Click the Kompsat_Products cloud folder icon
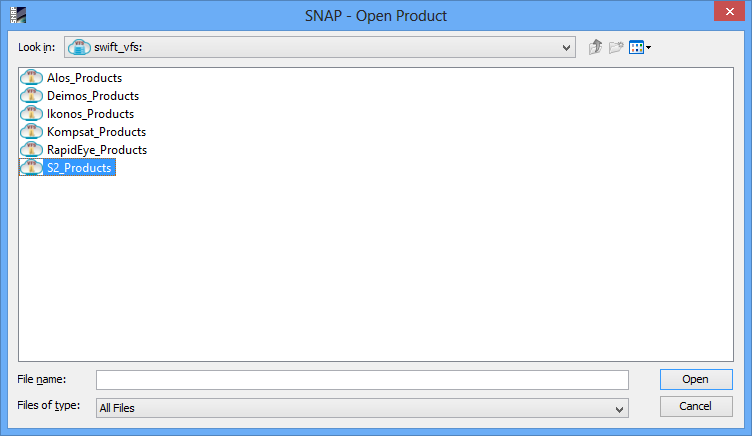Viewport: 752px width, 436px height. coord(31,131)
